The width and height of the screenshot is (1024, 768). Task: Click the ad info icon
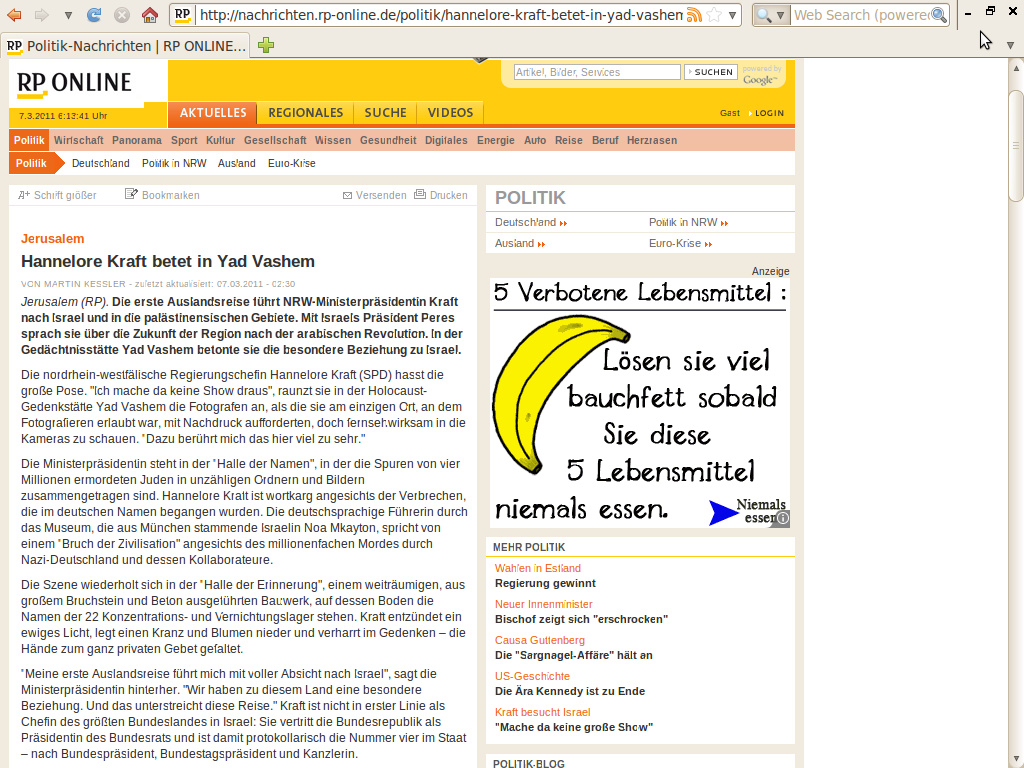(x=782, y=519)
